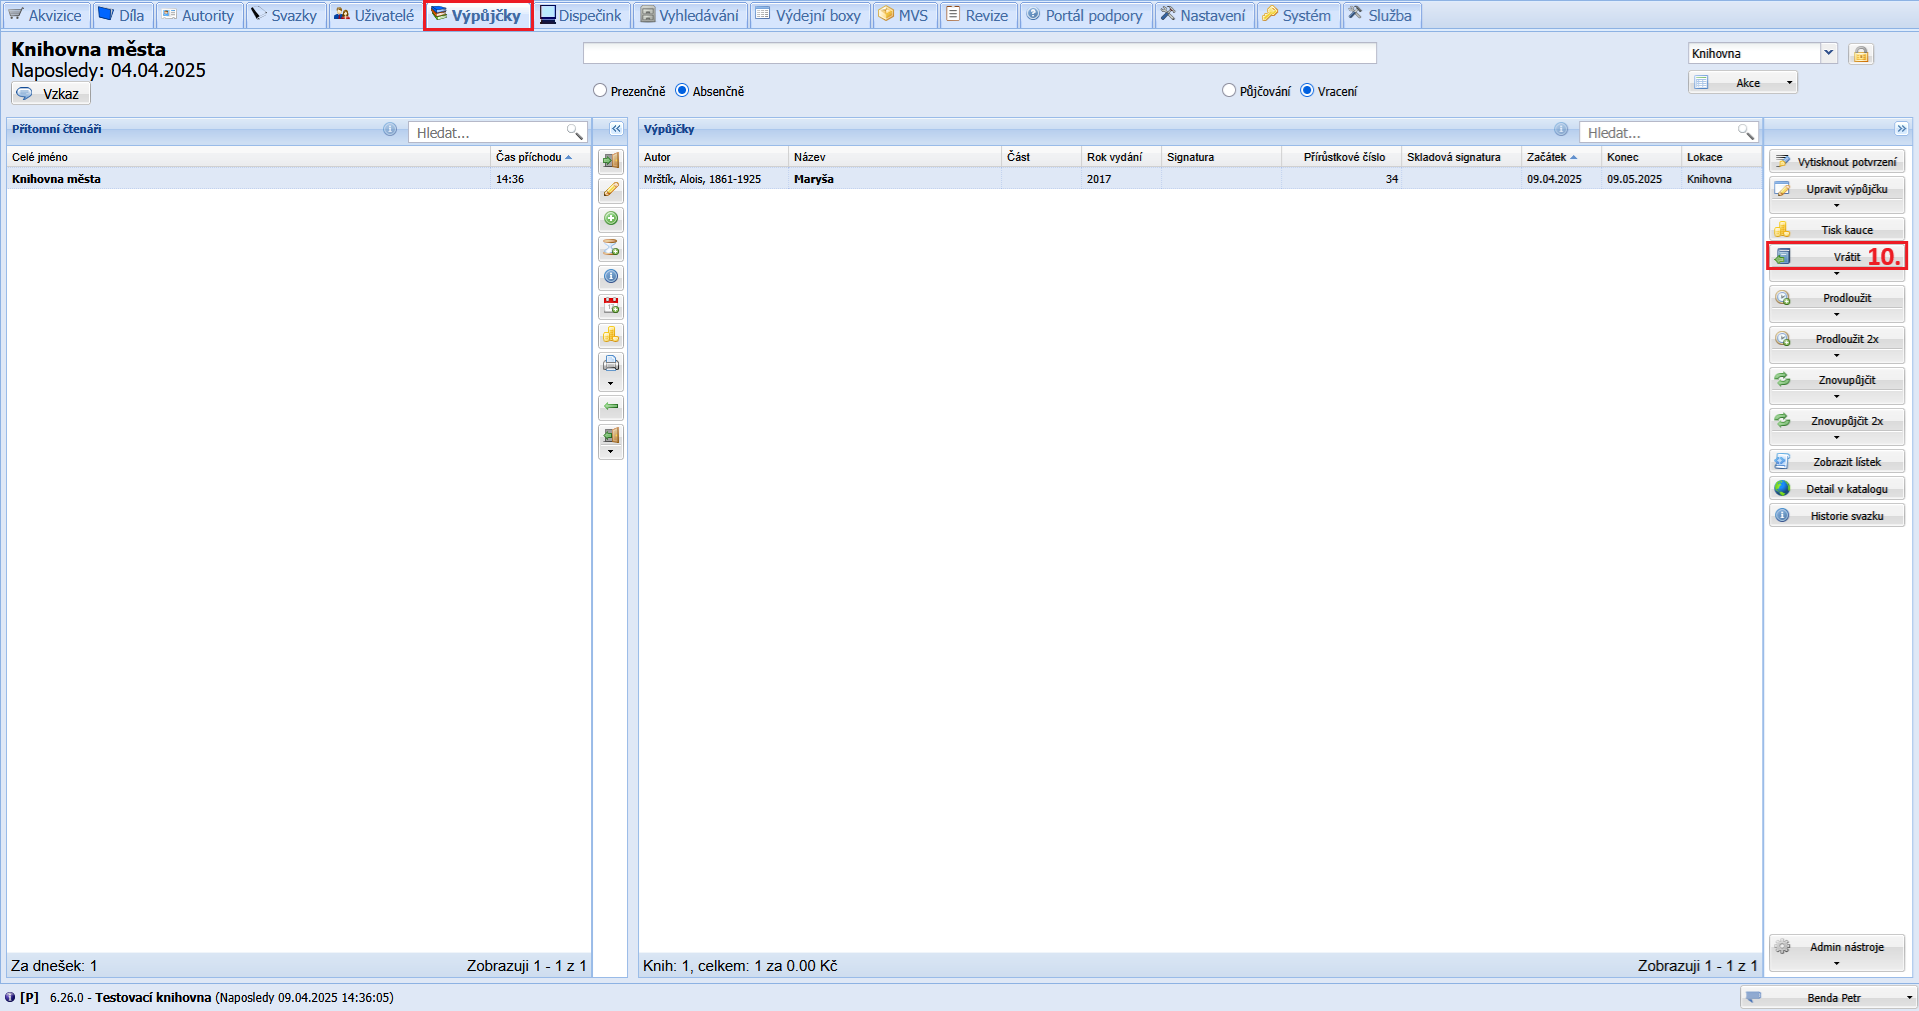
Task: Click the Výpůjčky search field
Action: pyautogui.click(x=1660, y=133)
